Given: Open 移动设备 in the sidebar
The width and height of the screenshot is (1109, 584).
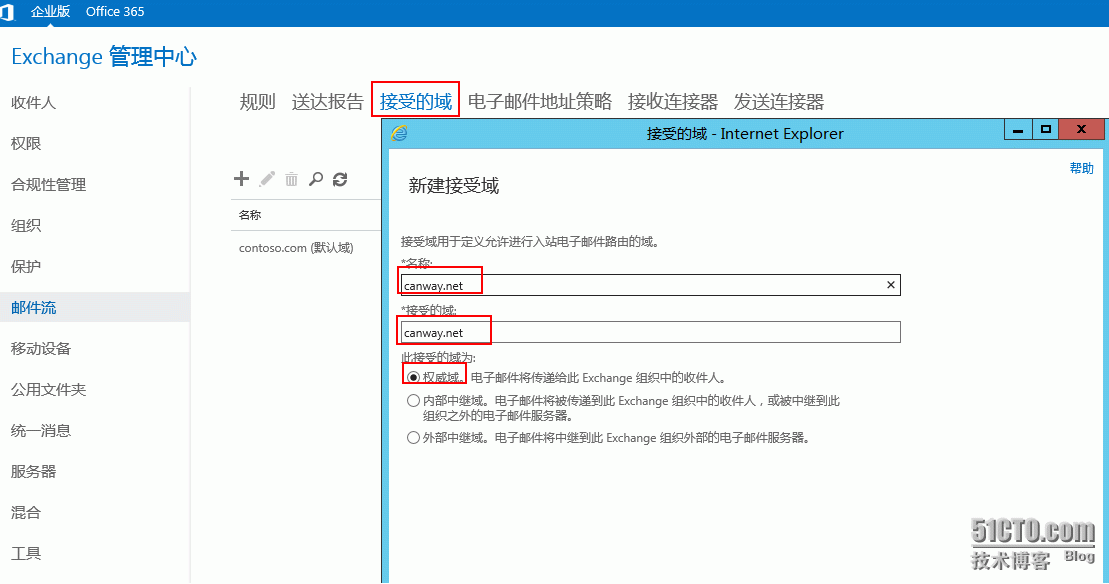Looking at the screenshot, I should coord(41,349).
